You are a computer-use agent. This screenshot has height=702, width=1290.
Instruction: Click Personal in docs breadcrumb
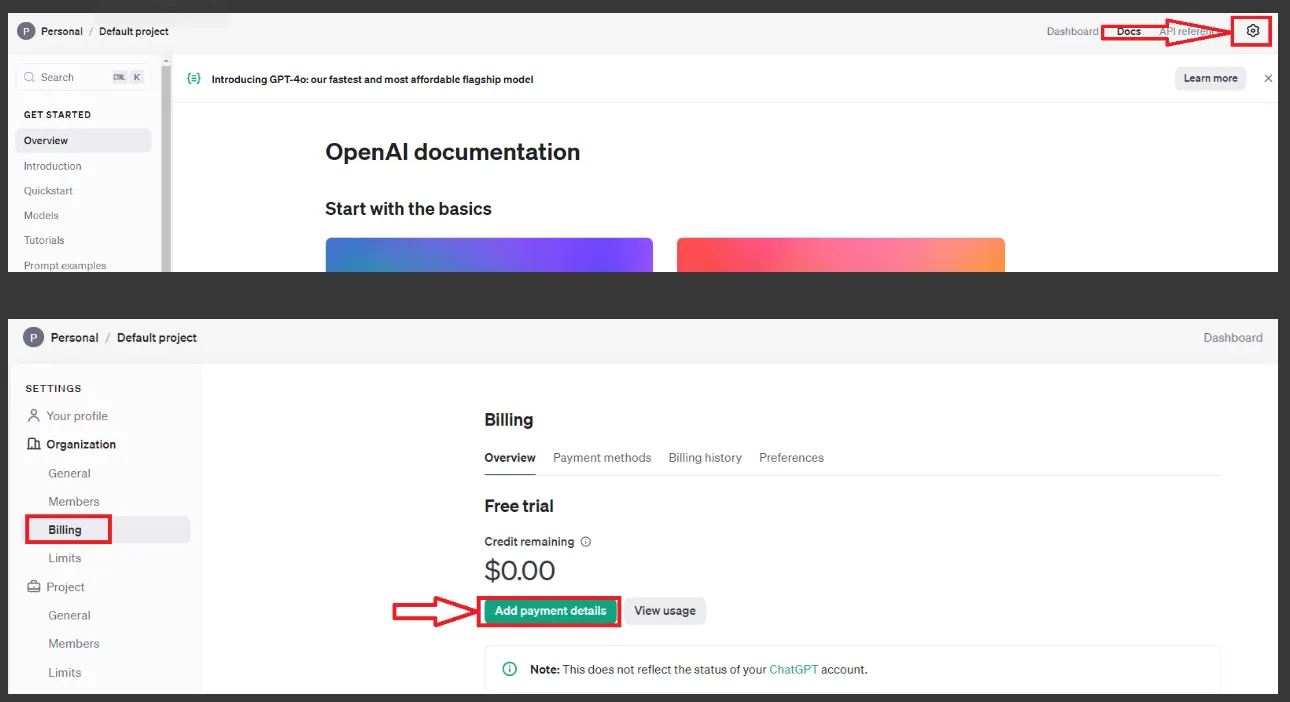point(62,31)
